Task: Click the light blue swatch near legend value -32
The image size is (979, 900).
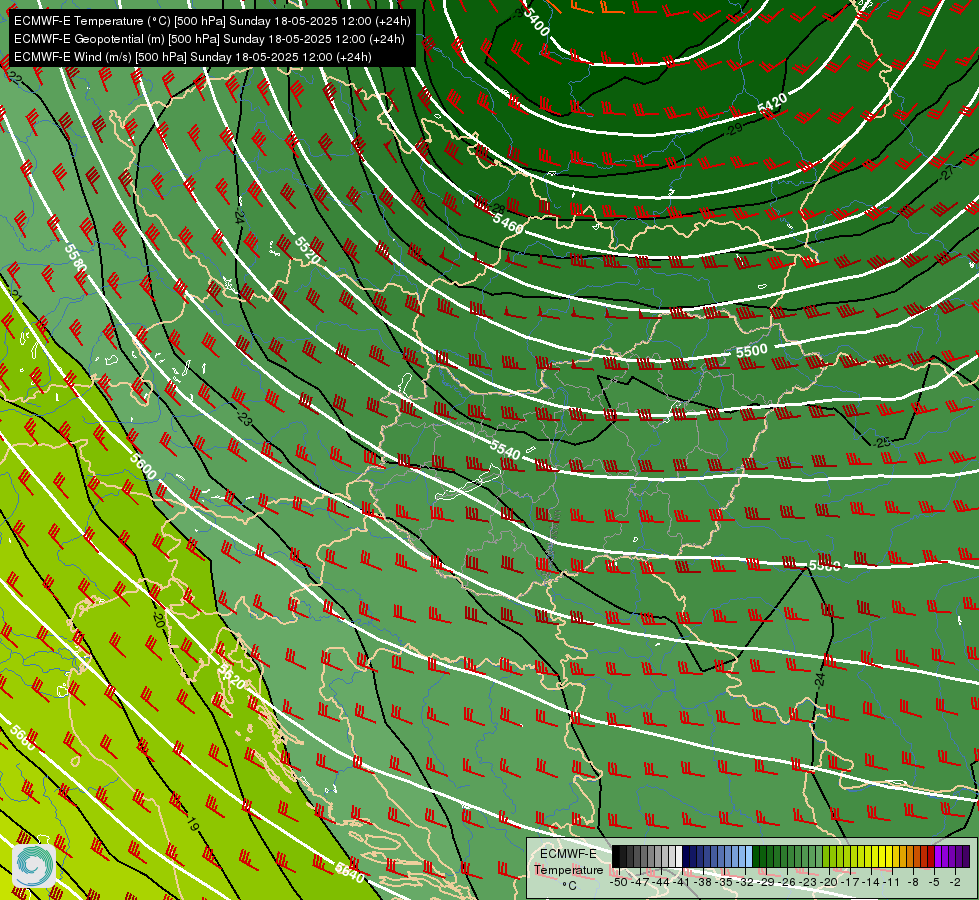Action: click(x=749, y=856)
